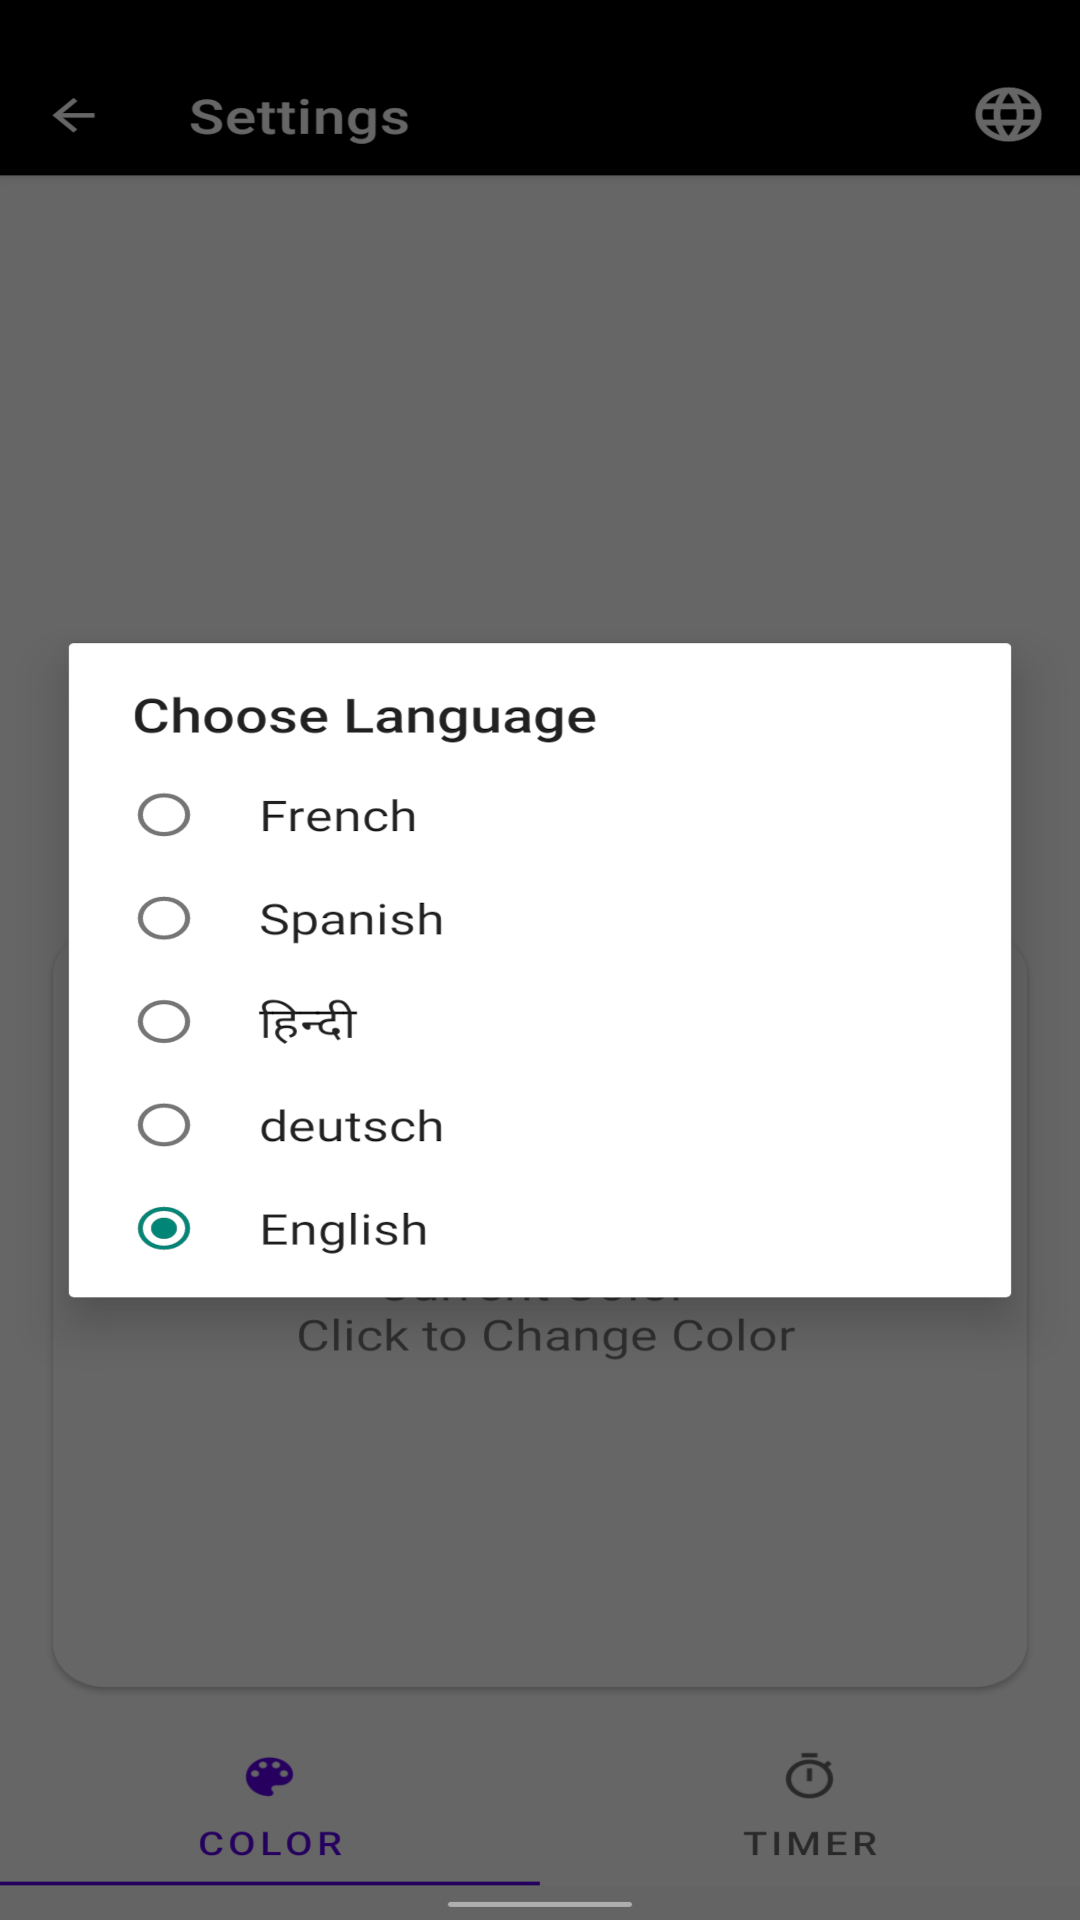Tap the English language label
The width and height of the screenshot is (1080, 1920).
pyautogui.click(x=343, y=1230)
